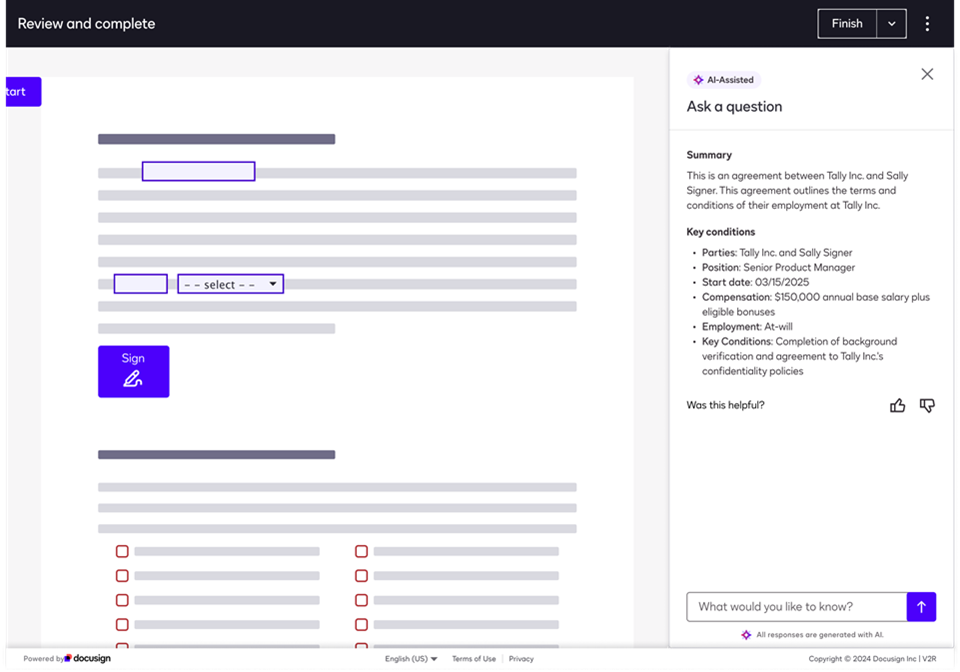The width and height of the screenshot is (960, 672).
Task: Click the sparkle icon beside AI responses disclaimer
Action: coord(746,635)
